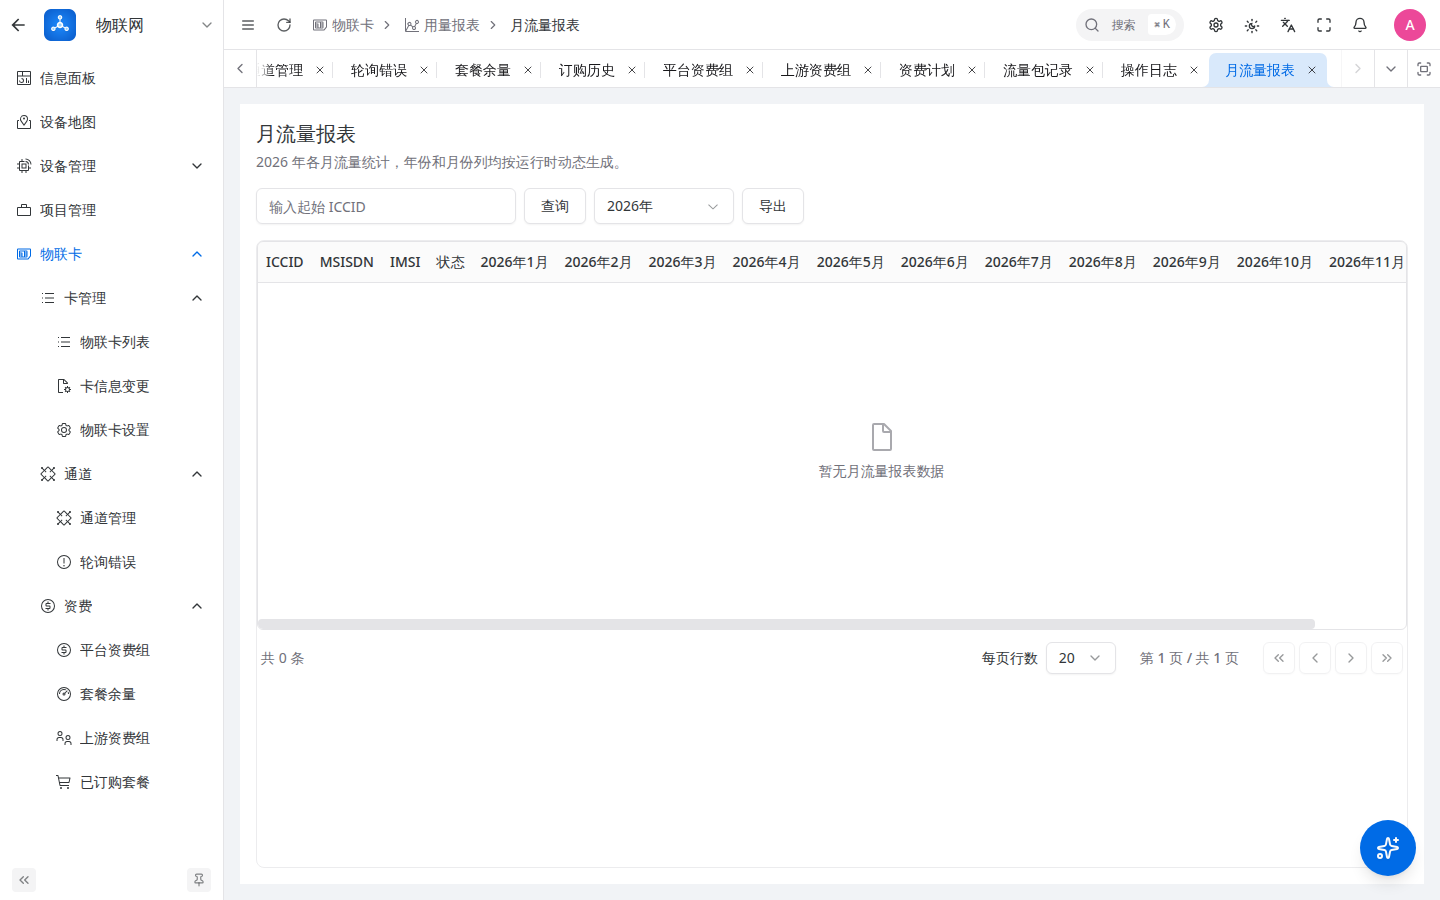
Task: Click 物联卡 breadcrumb
Action: pos(343,25)
